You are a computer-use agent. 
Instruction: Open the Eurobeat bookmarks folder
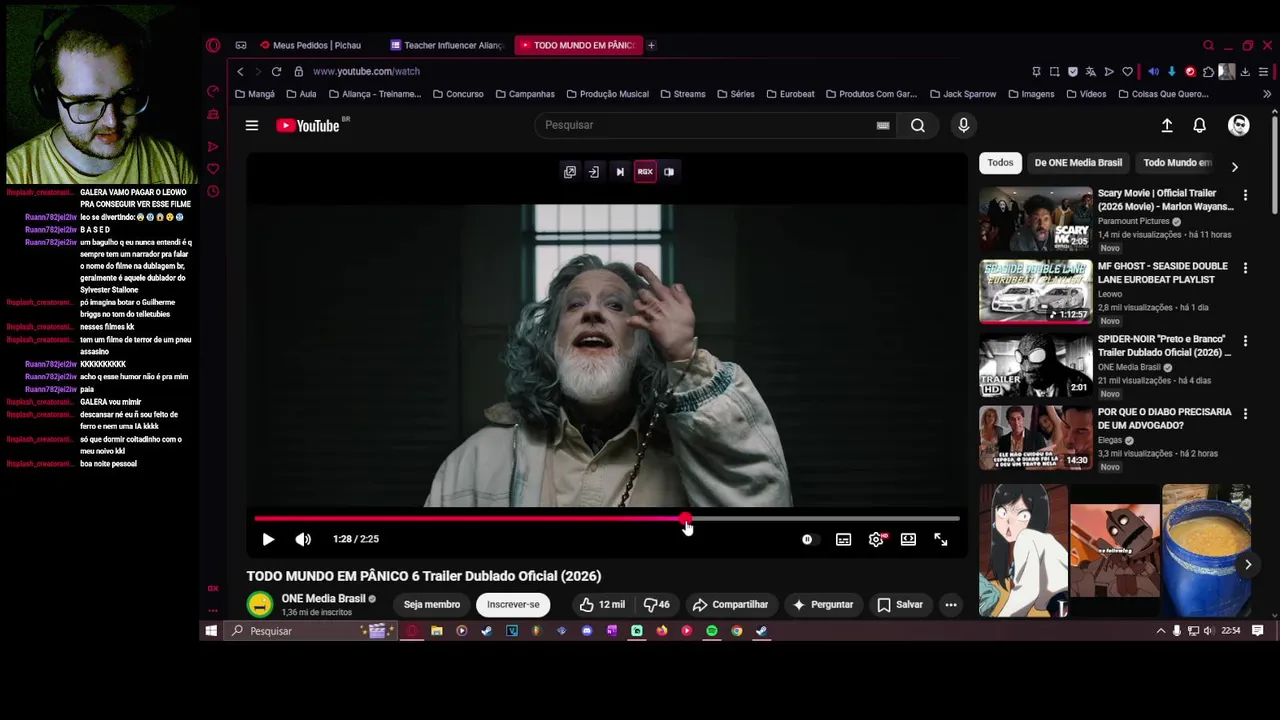(789, 94)
